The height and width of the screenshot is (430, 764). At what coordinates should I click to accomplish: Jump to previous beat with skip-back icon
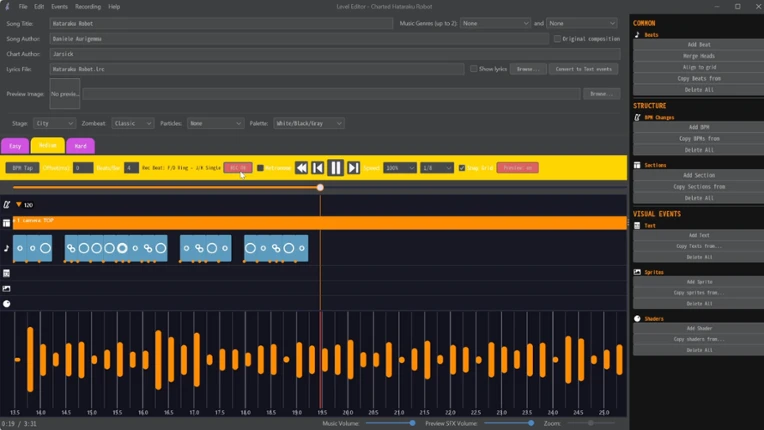pyautogui.click(x=318, y=168)
